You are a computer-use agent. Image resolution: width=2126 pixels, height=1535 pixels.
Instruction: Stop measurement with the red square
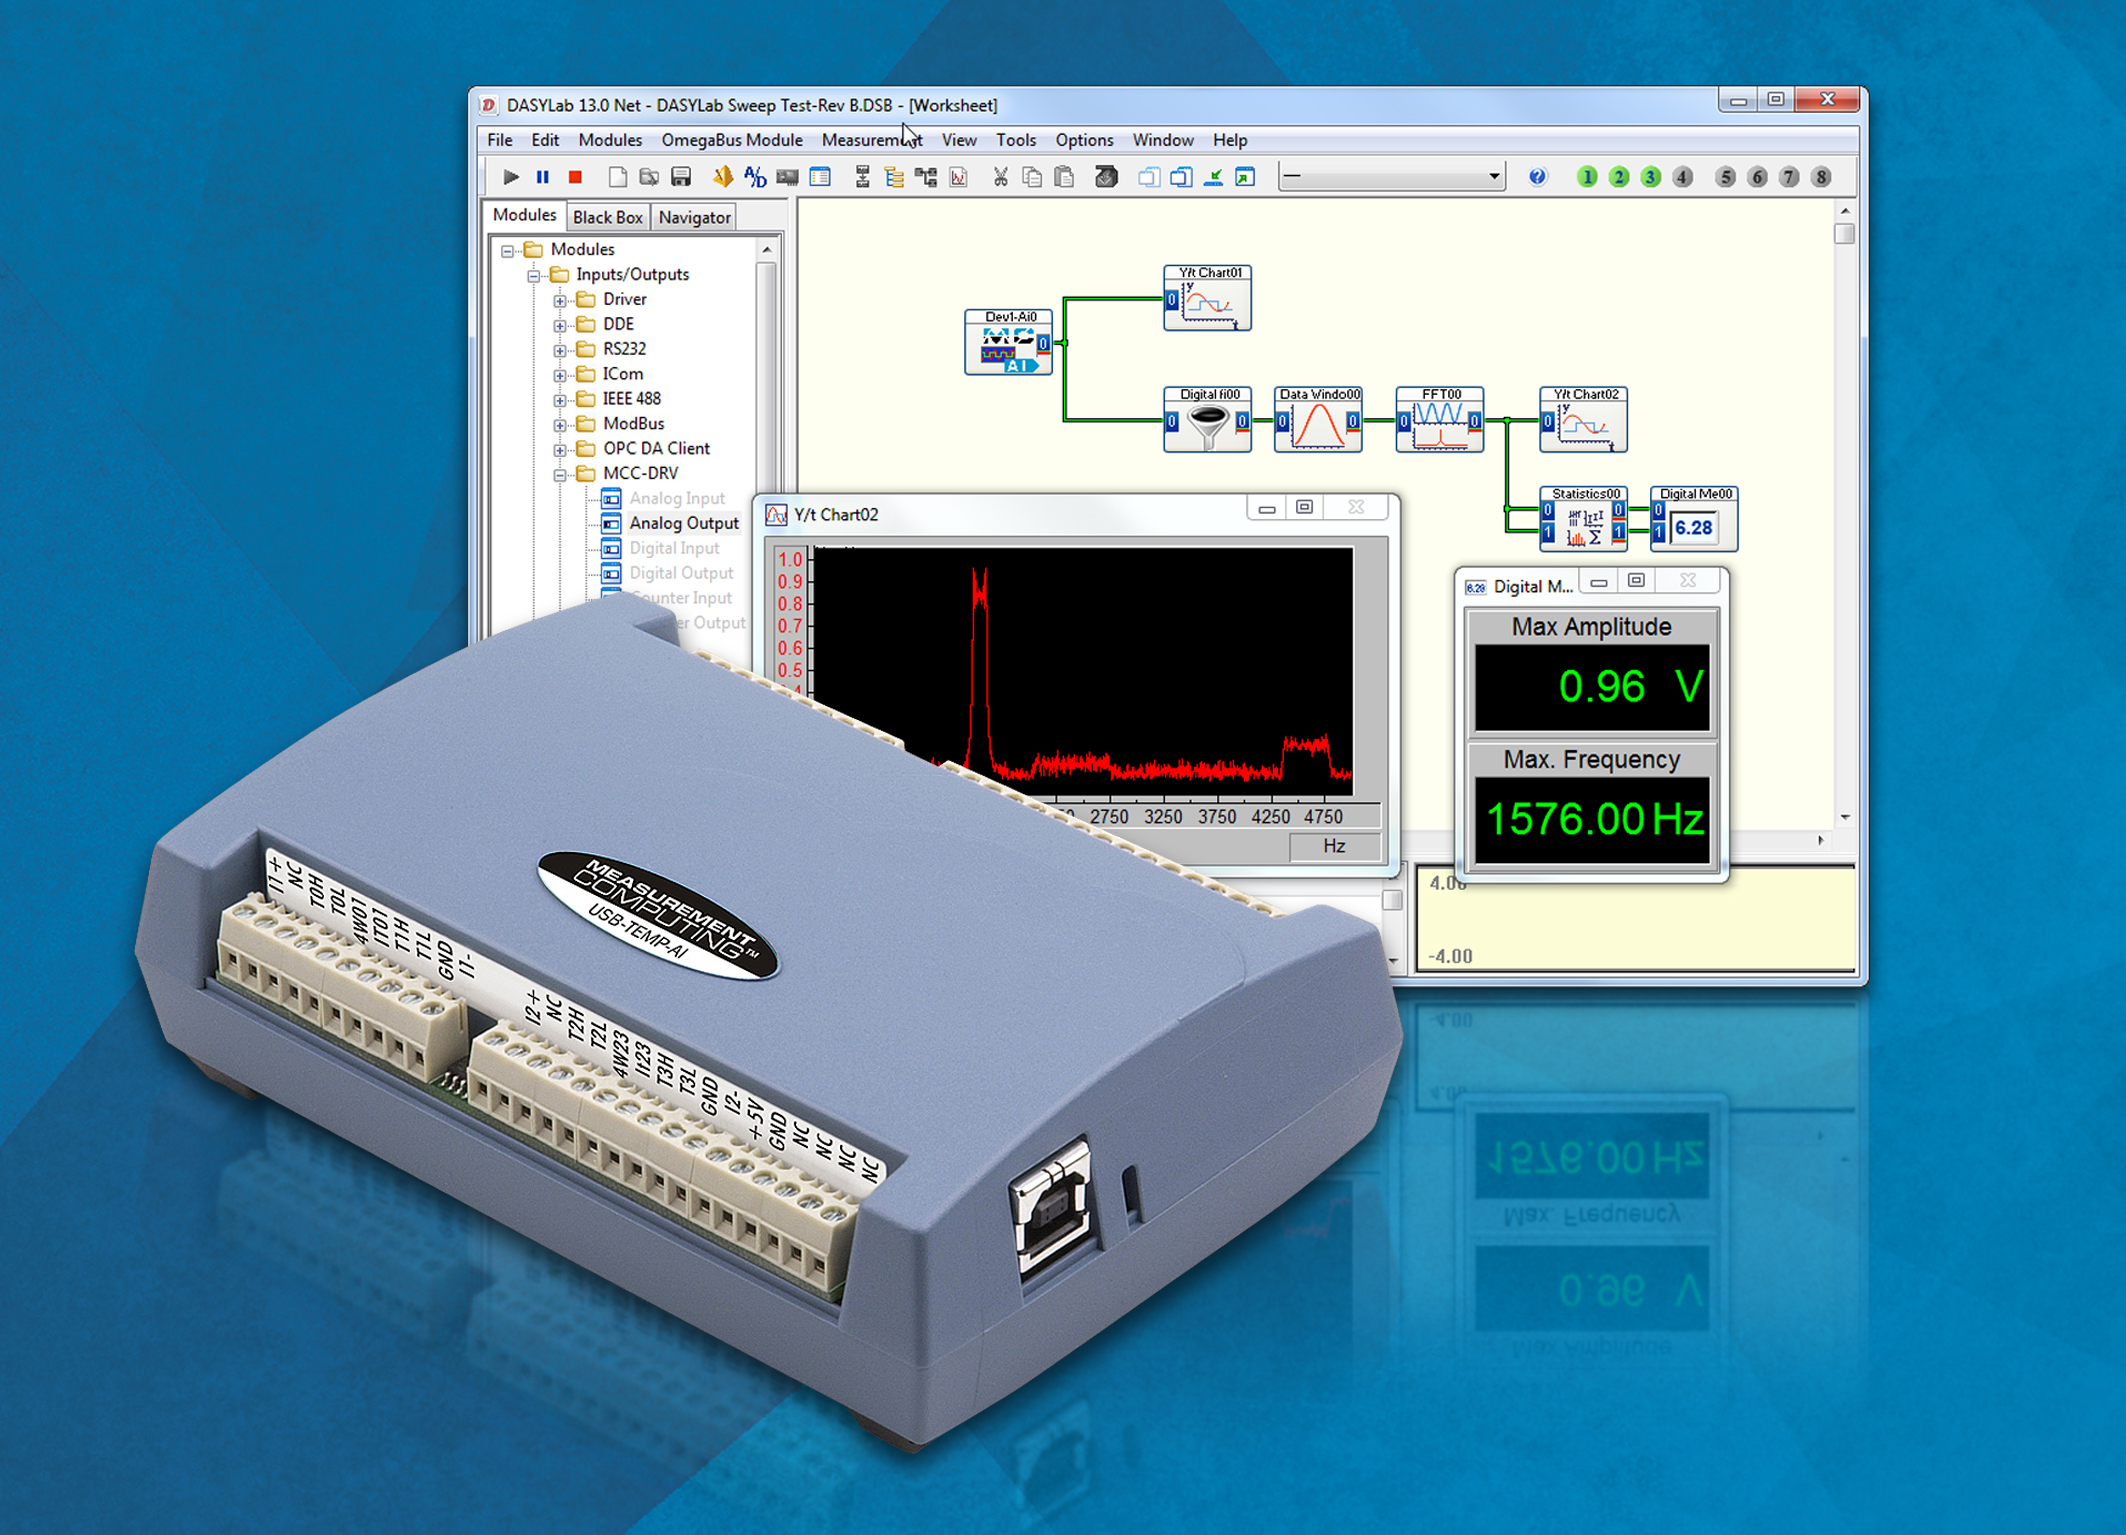point(575,177)
